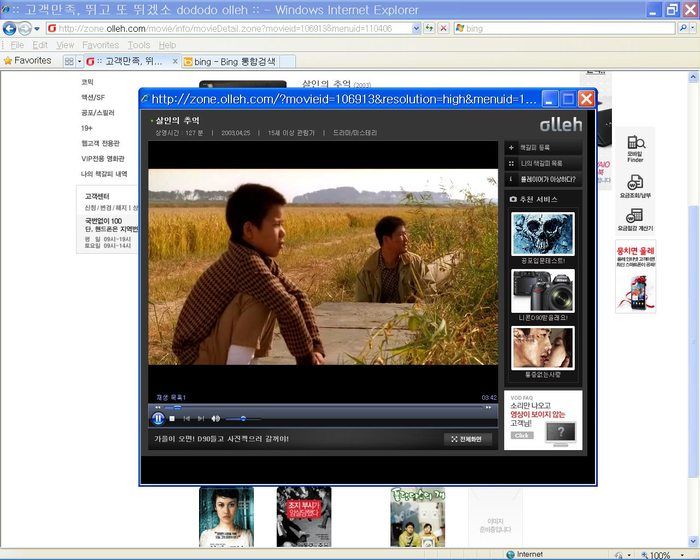Click the scrolling ad text under the player
700x560 pixels.
click(221, 439)
